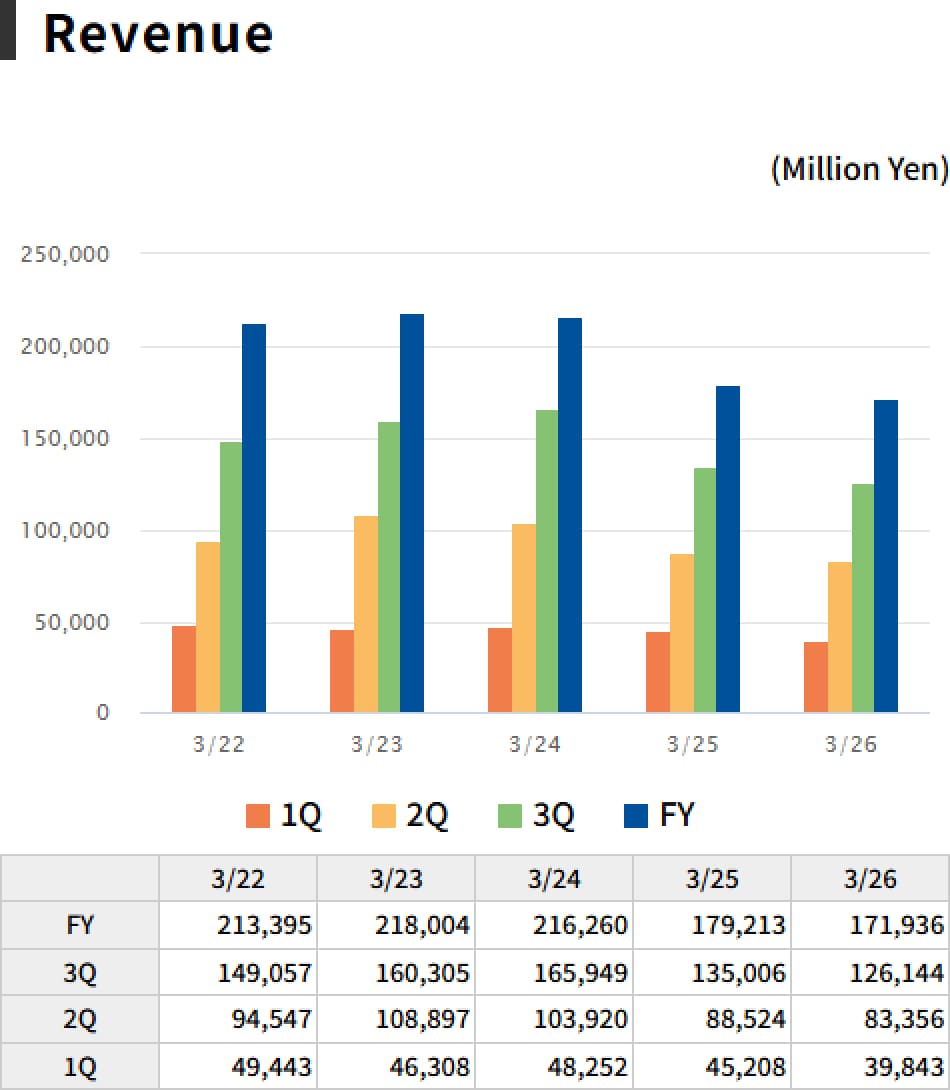Viewport: 950px width, 1090px height.
Task: Click the table cell 135,006
Action: click(x=712, y=973)
